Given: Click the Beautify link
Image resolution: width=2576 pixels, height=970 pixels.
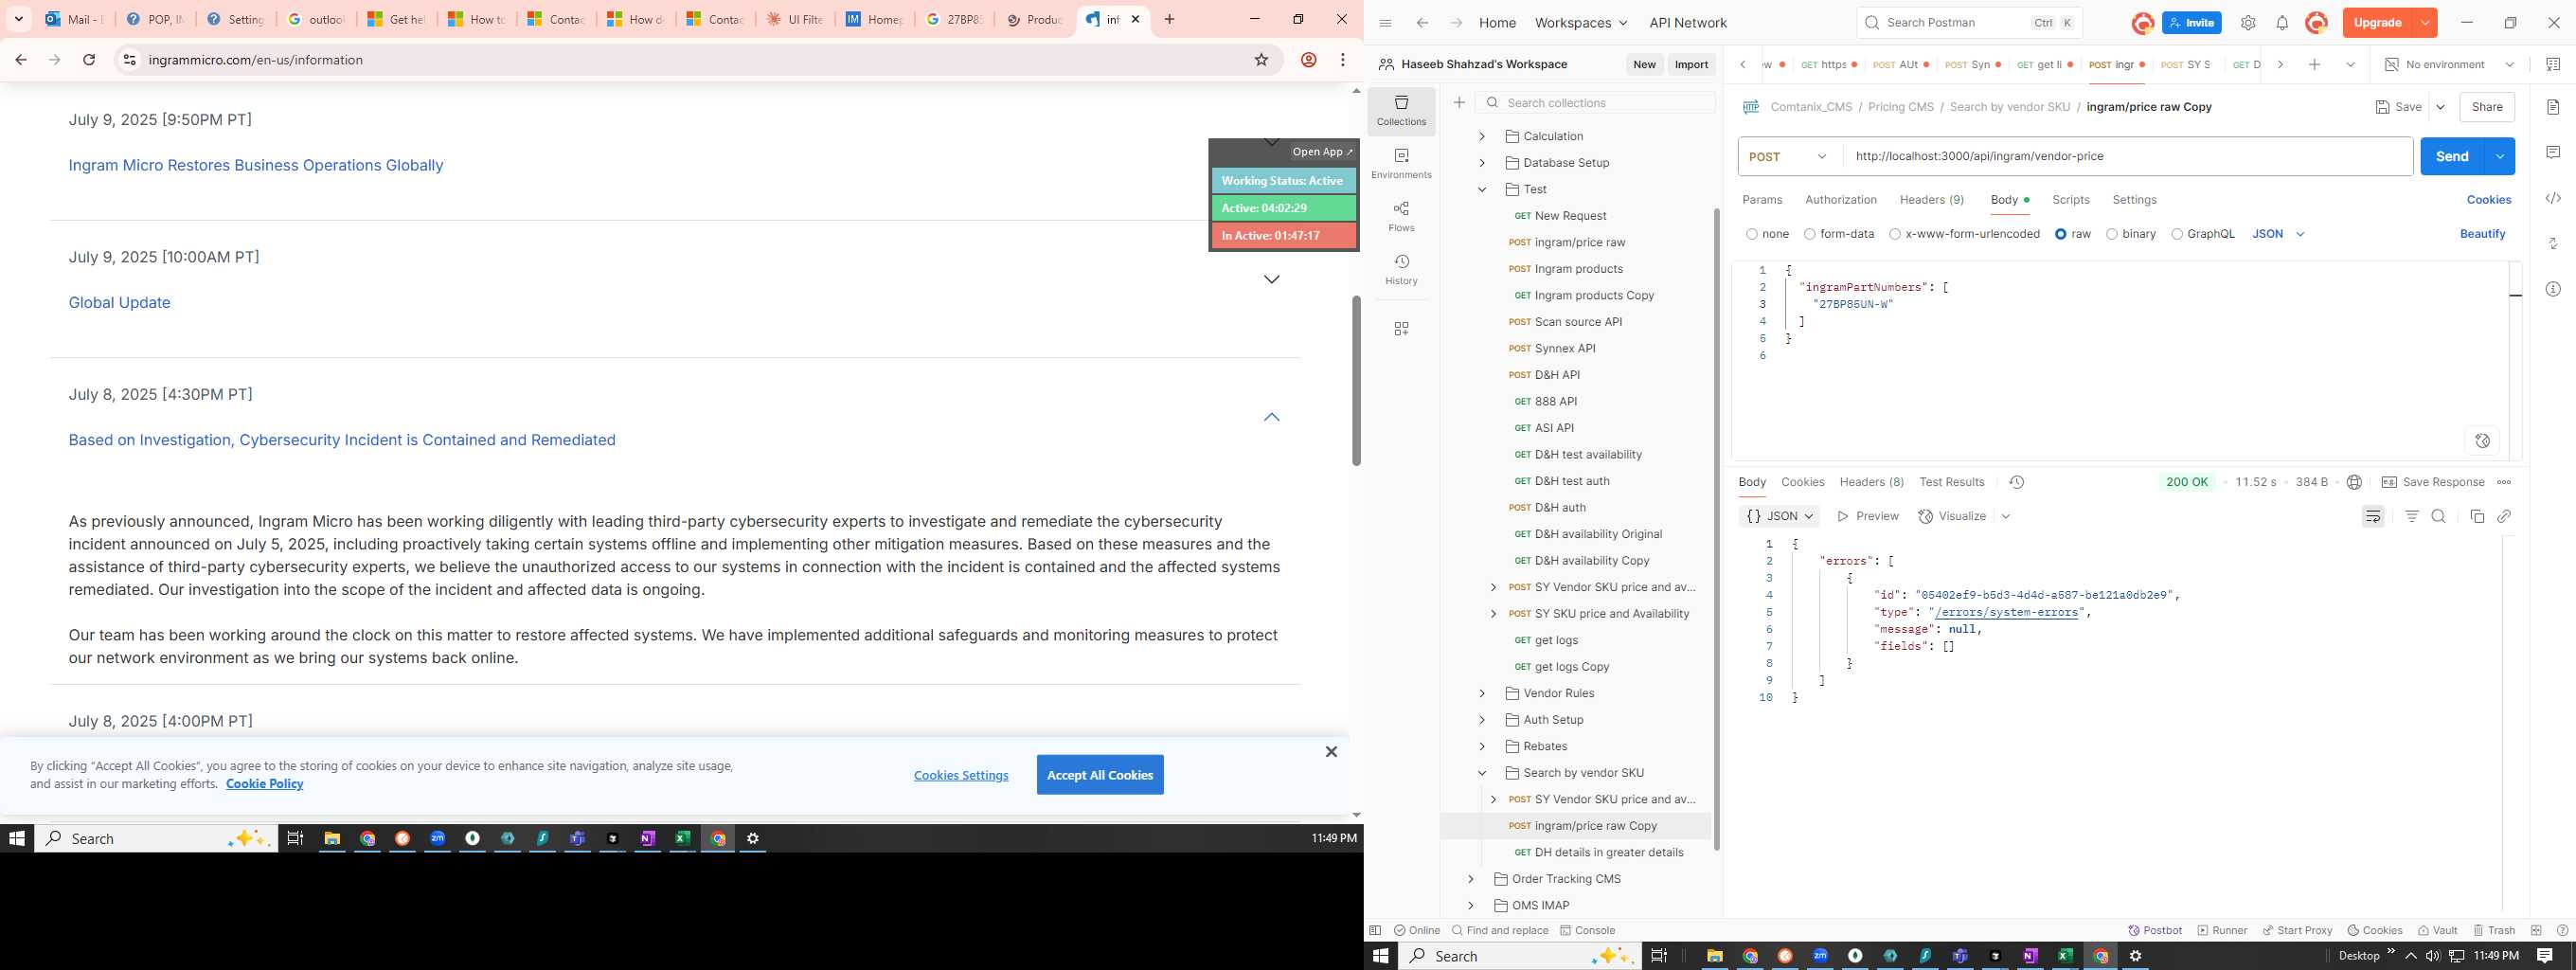Looking at the screenshot, I should [2482, 234].
